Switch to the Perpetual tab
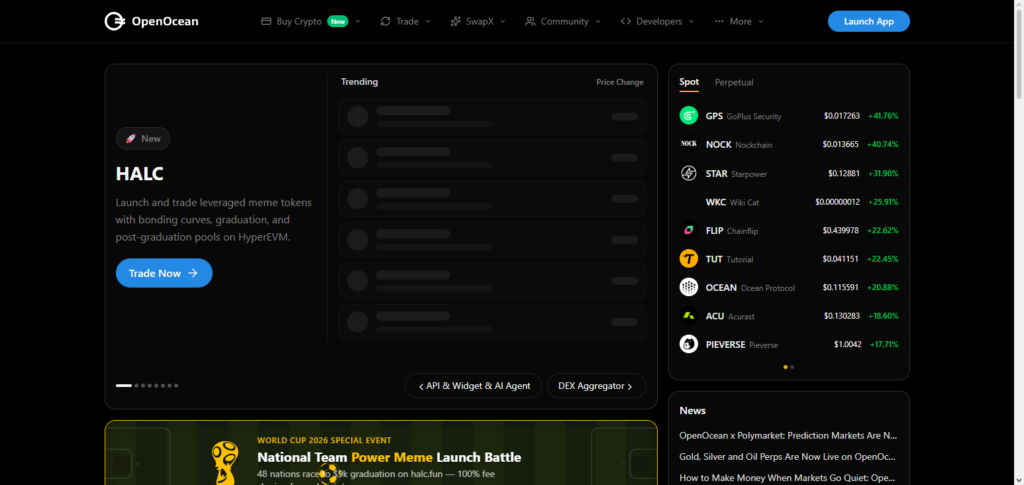1024x485 pixels. click(734, 82)
